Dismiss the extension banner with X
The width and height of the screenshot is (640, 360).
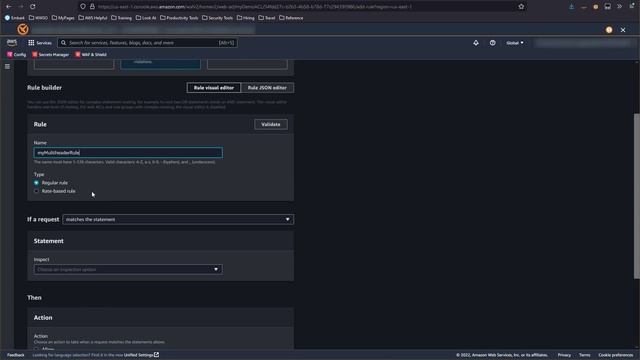[623, 30]
